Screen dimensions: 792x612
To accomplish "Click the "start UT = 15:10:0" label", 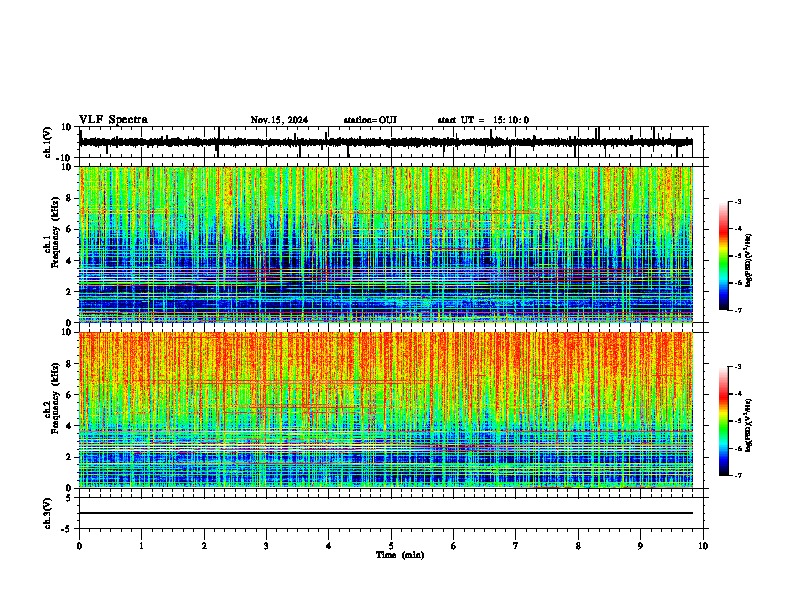I will pyautogui.click(x=483, y=120).
